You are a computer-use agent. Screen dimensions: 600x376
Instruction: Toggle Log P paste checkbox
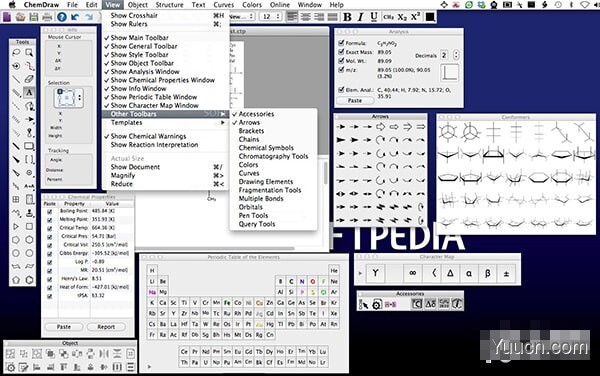[x=49, y=262]
